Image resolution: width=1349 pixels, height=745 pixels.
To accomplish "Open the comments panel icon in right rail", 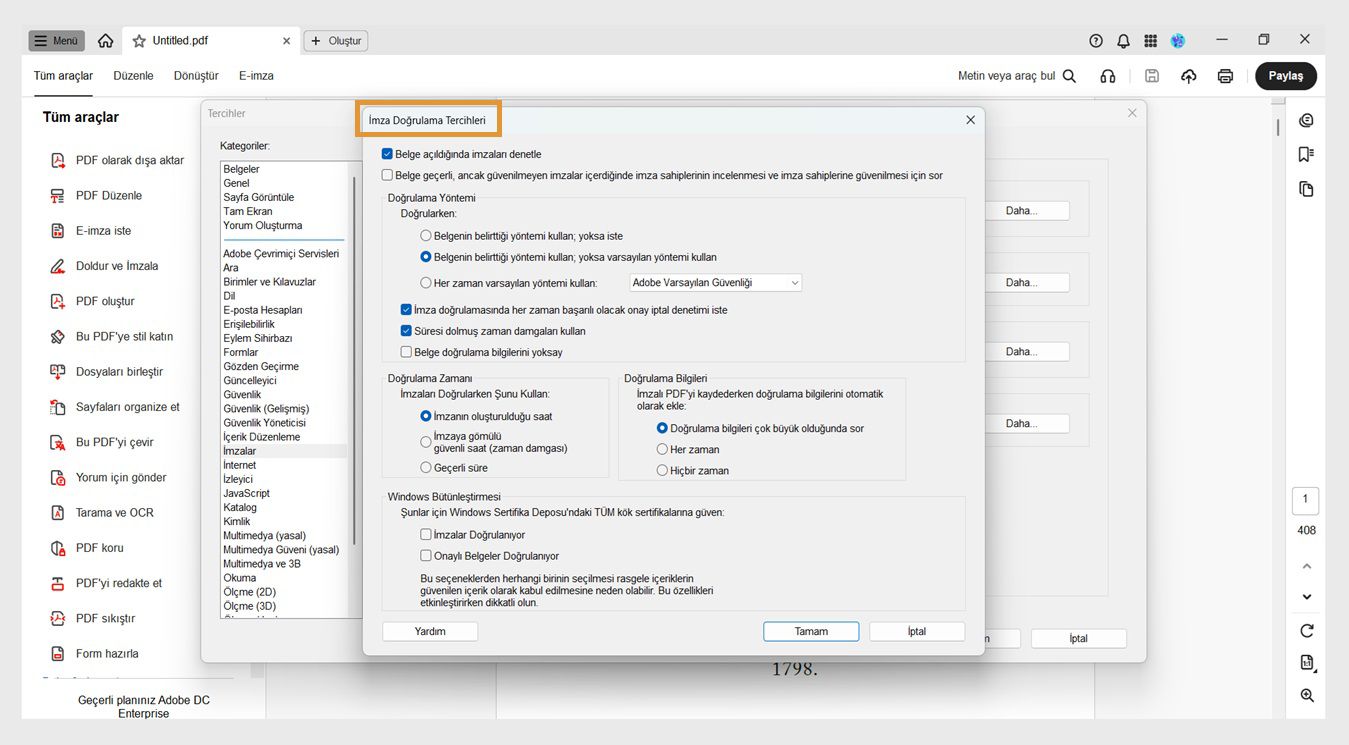I will point(1306,121).
